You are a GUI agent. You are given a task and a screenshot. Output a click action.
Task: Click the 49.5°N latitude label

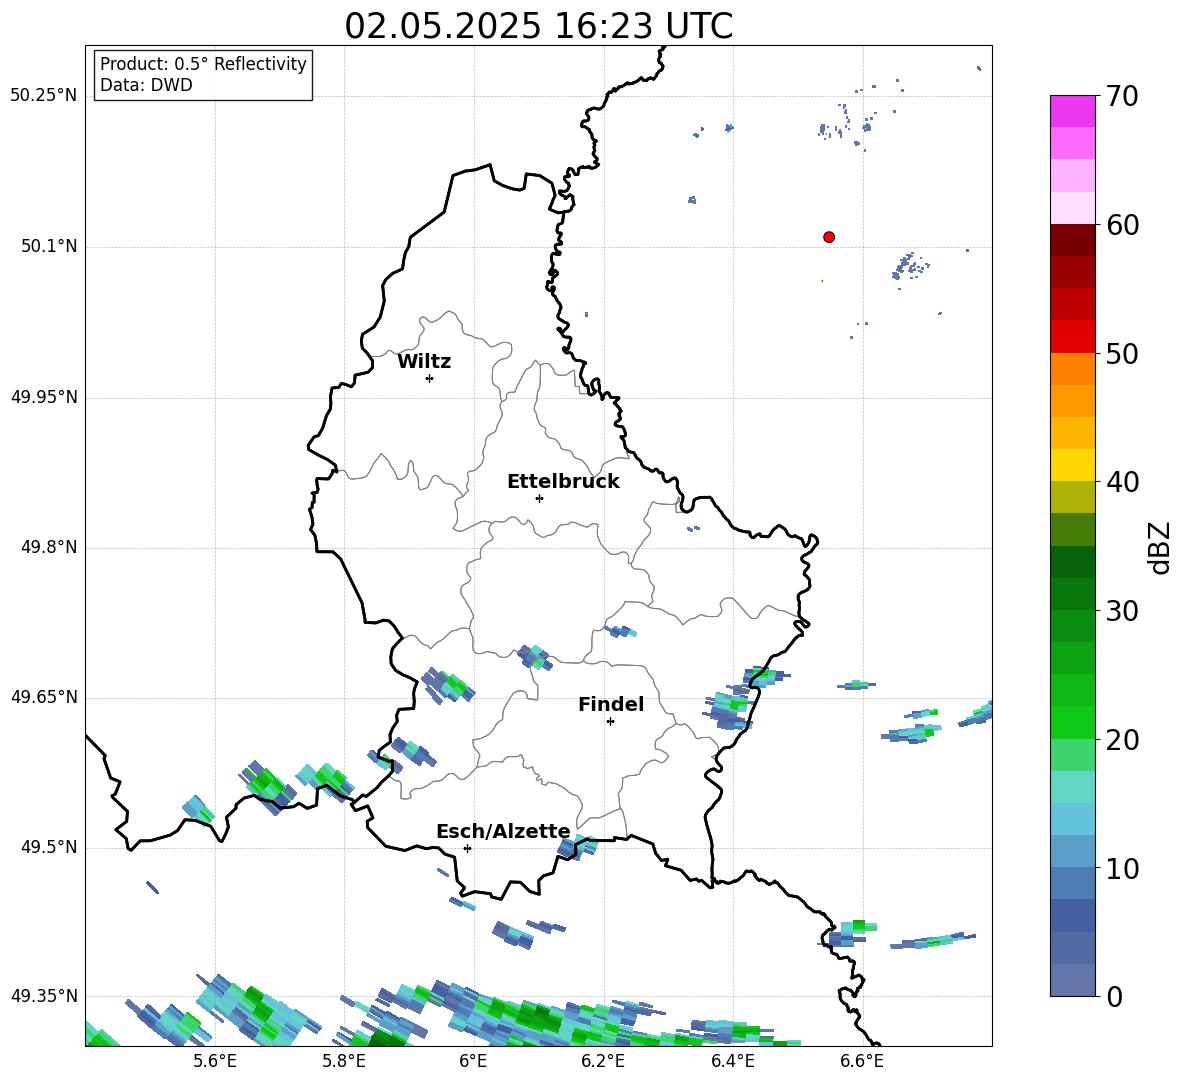[x=49, y=847]
